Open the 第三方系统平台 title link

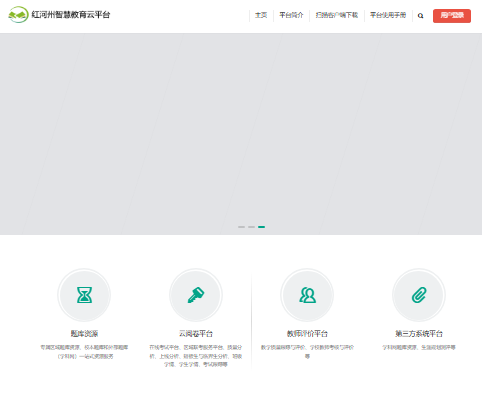click(x=419, y=334)
